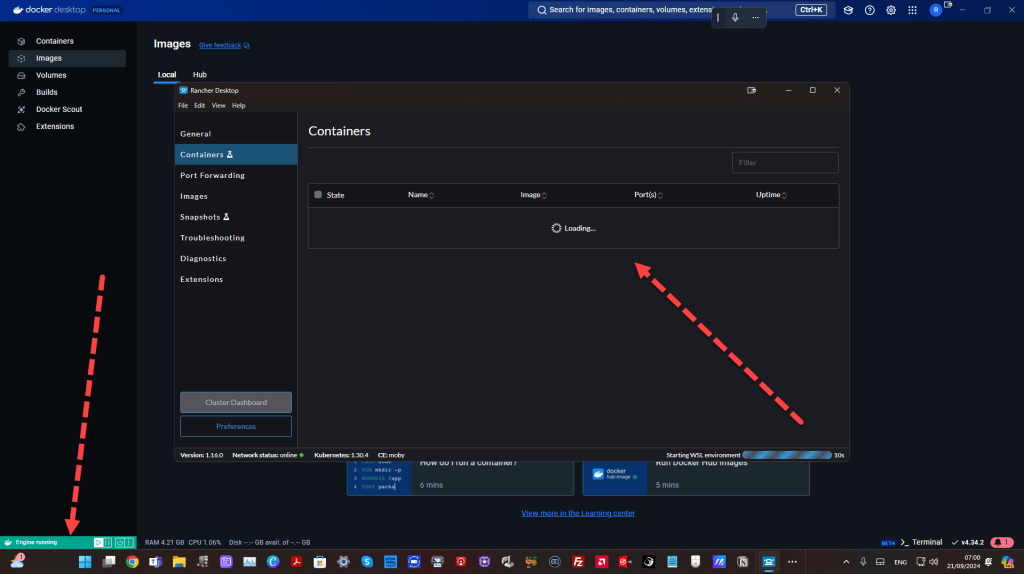Viewport: 1024px width, 574px height.
Task: Select Images in Rancher Desktop sidebar
Action: tap(236, 196)
